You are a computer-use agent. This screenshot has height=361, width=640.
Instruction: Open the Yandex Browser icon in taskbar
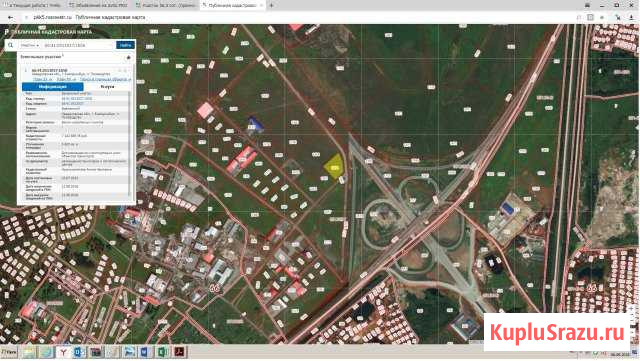click(63, 352)
